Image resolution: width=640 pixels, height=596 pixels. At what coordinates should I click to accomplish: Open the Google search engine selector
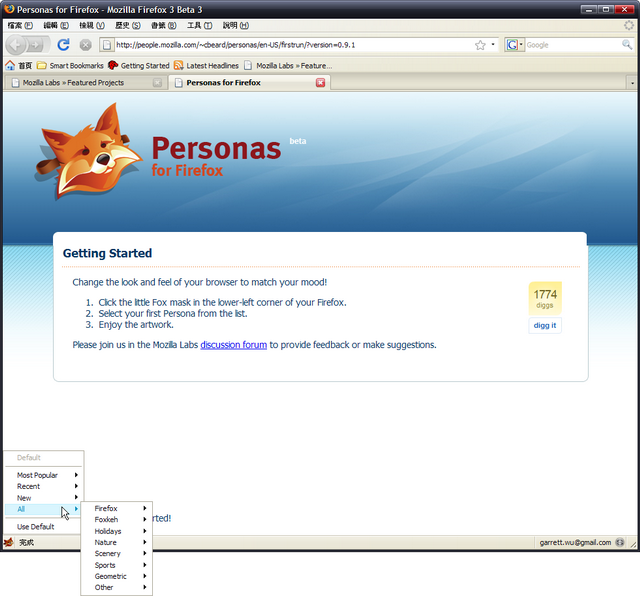click(515, 44)
